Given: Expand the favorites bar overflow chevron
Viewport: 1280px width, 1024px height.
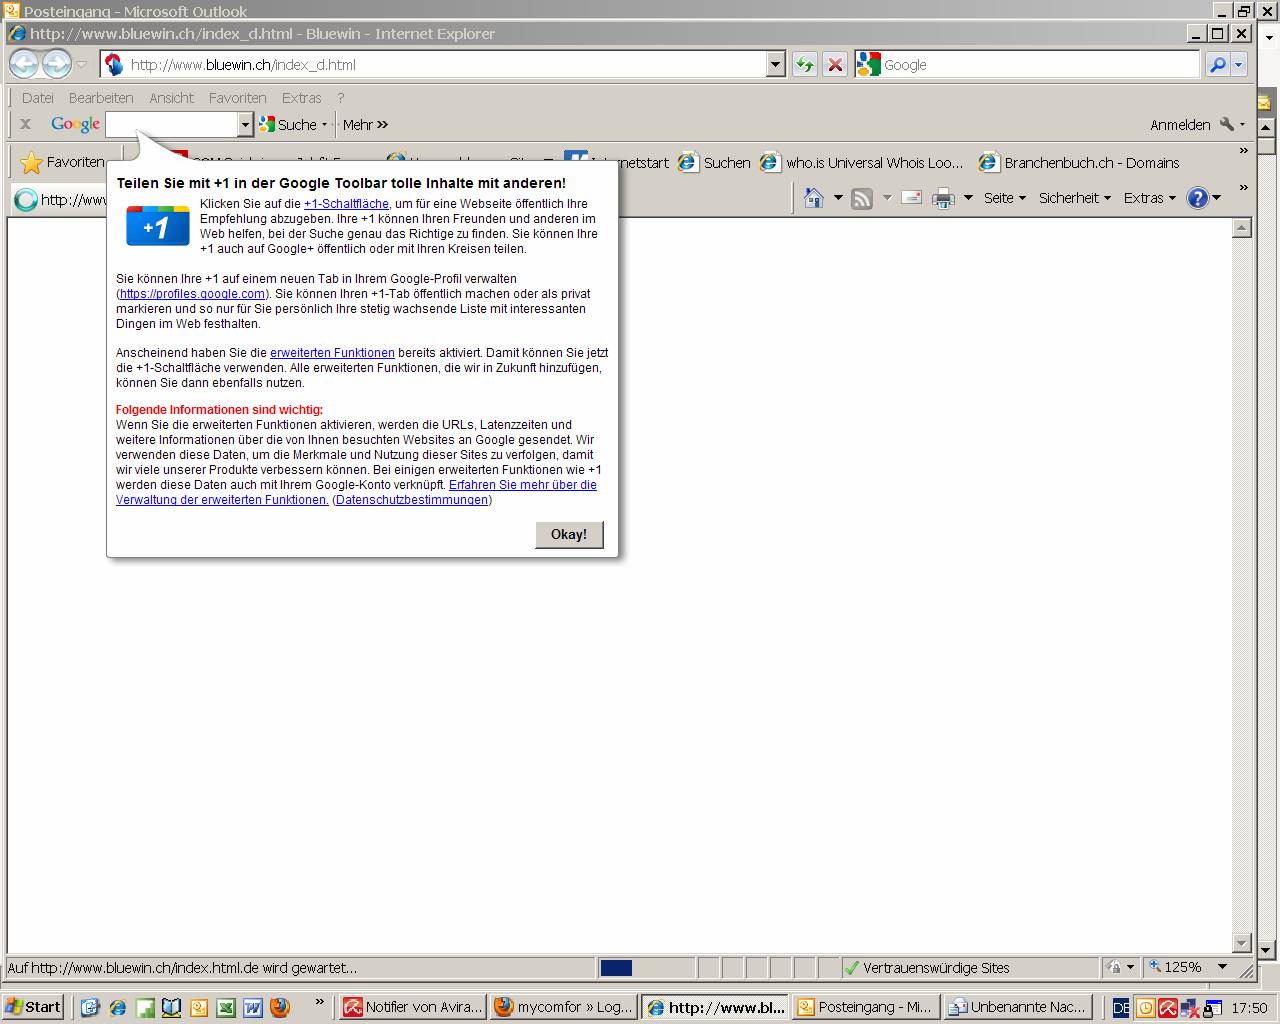Looking at the screenshot, I should [x=1243, y=151].
